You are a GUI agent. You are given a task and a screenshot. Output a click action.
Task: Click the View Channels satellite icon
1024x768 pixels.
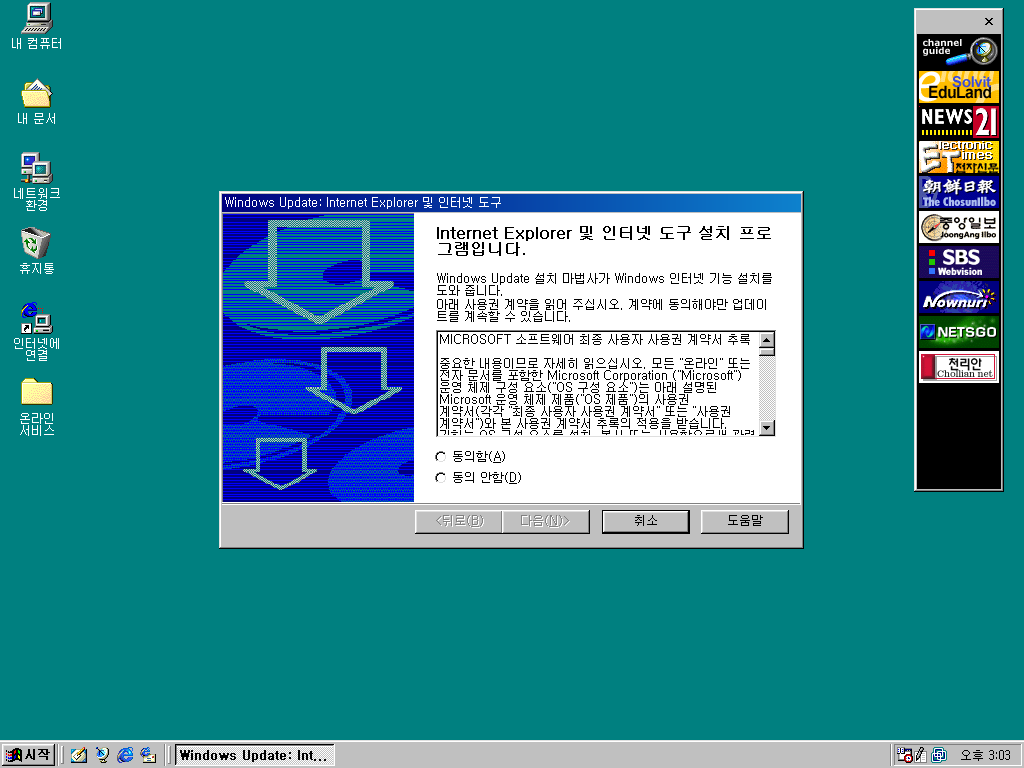pos(102,755)
